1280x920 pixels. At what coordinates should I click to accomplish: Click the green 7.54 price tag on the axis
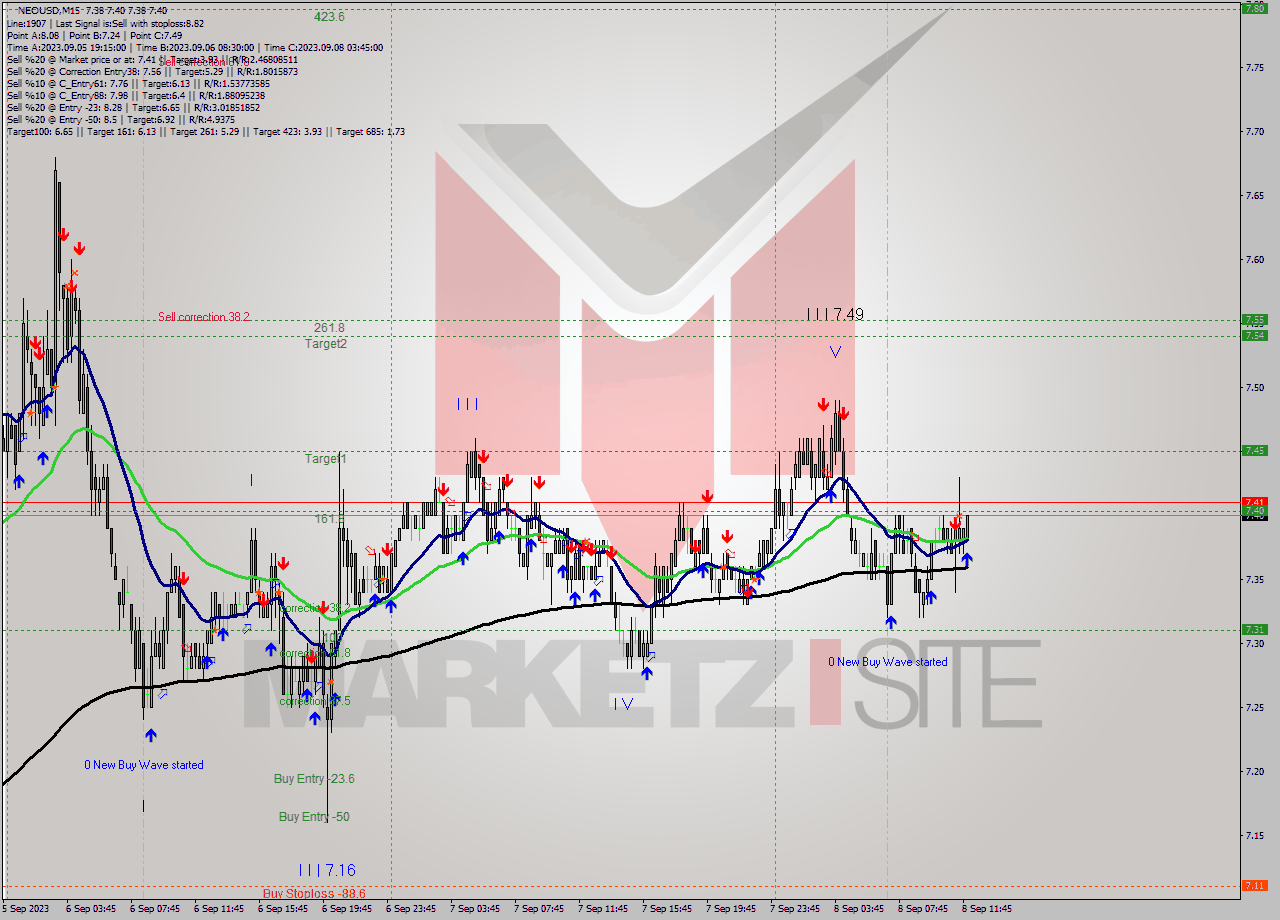(1254, 335)
